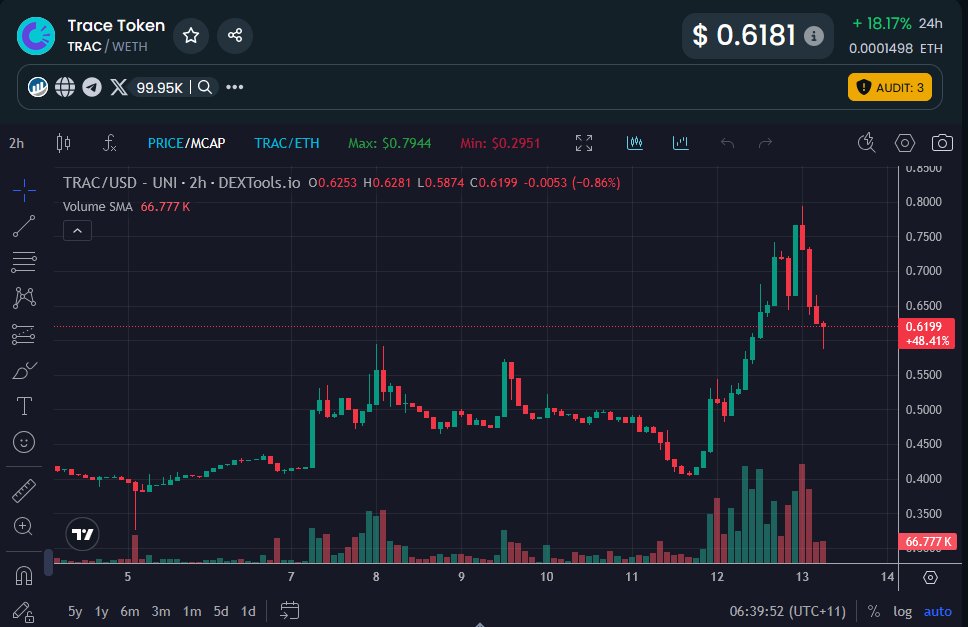
Task: Set the range to 1y
Action: [x=101, y=611]
